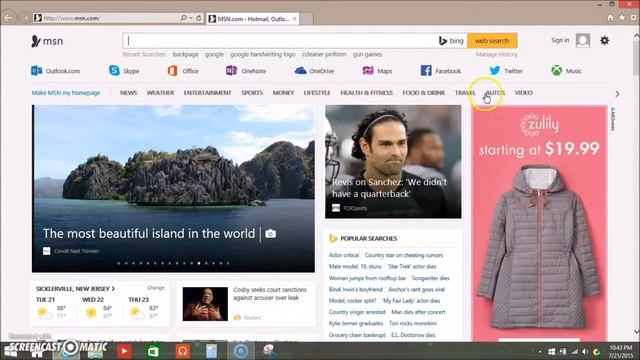This screenshot has height=360, width=640.
Task: Open the Office icon link
Action: click(x=172, y=71)
